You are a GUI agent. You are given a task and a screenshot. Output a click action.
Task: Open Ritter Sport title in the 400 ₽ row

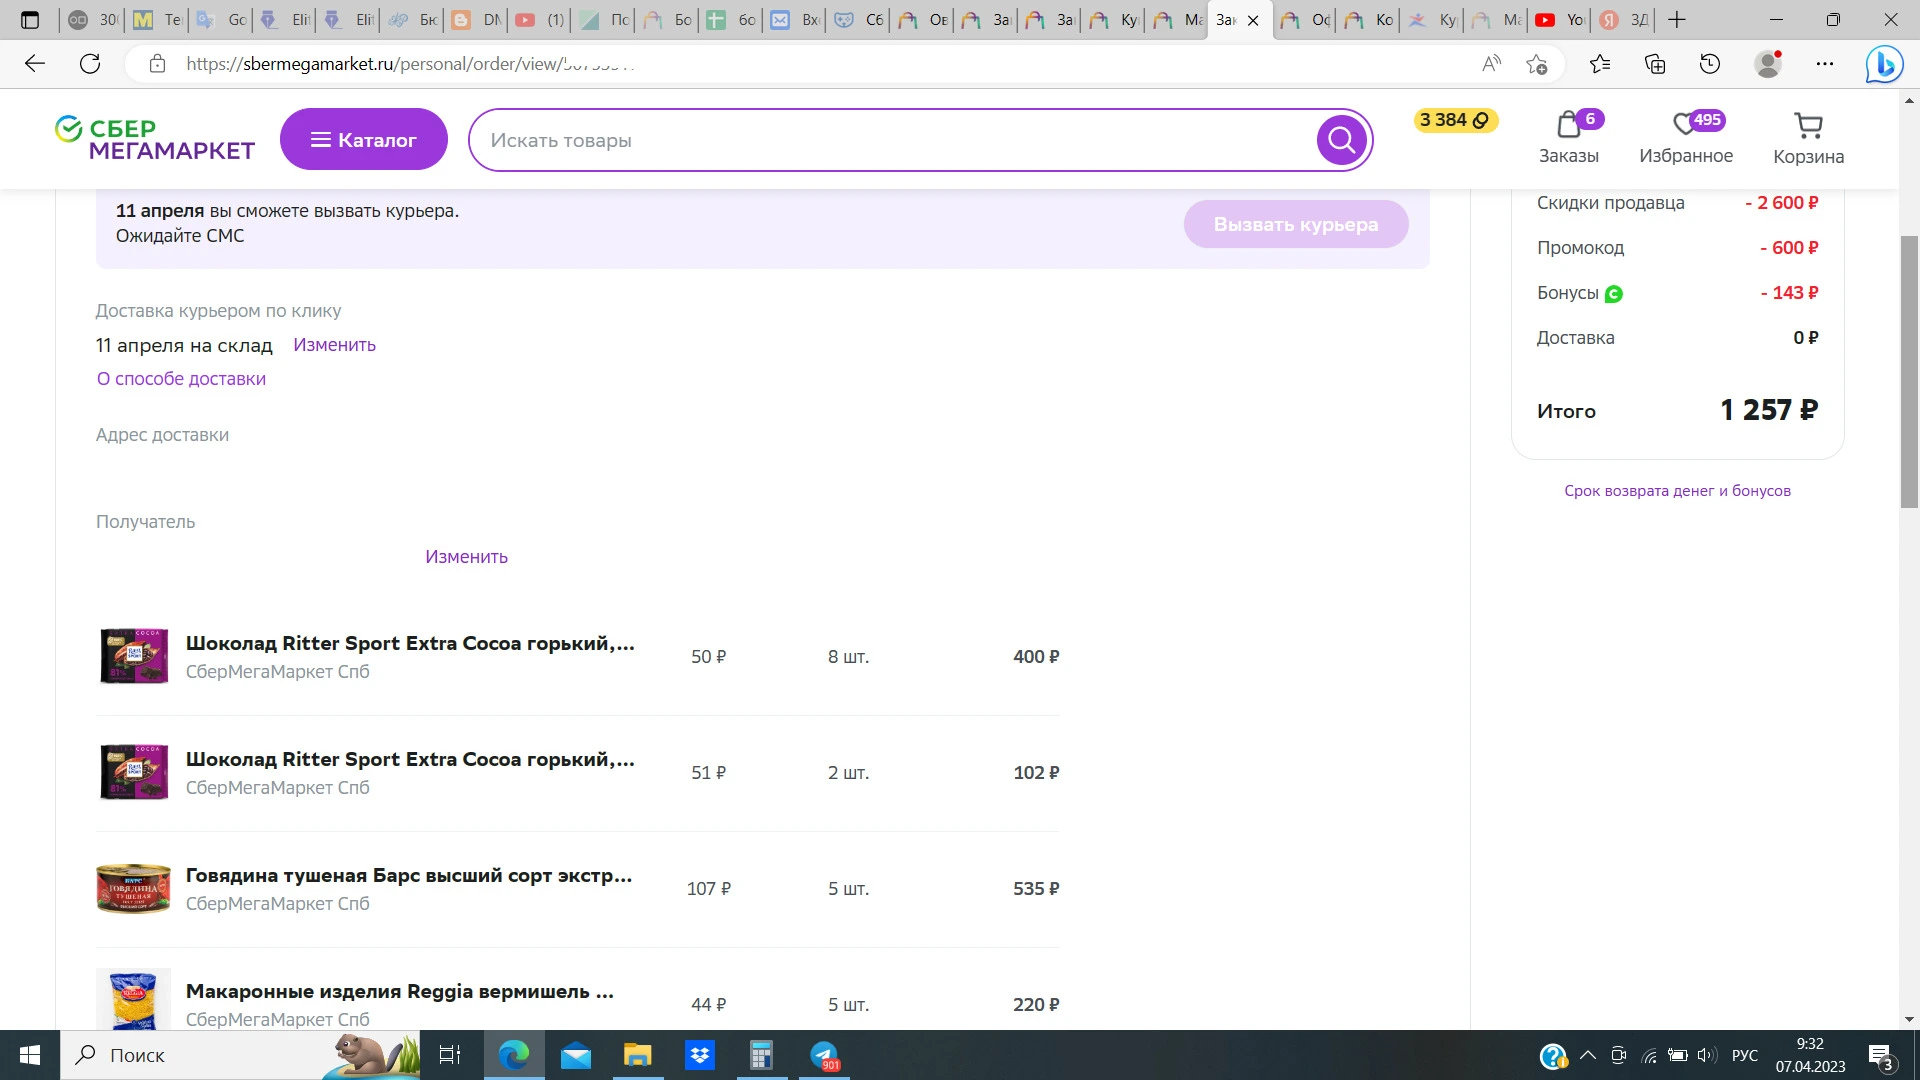[x=410, y=643]
